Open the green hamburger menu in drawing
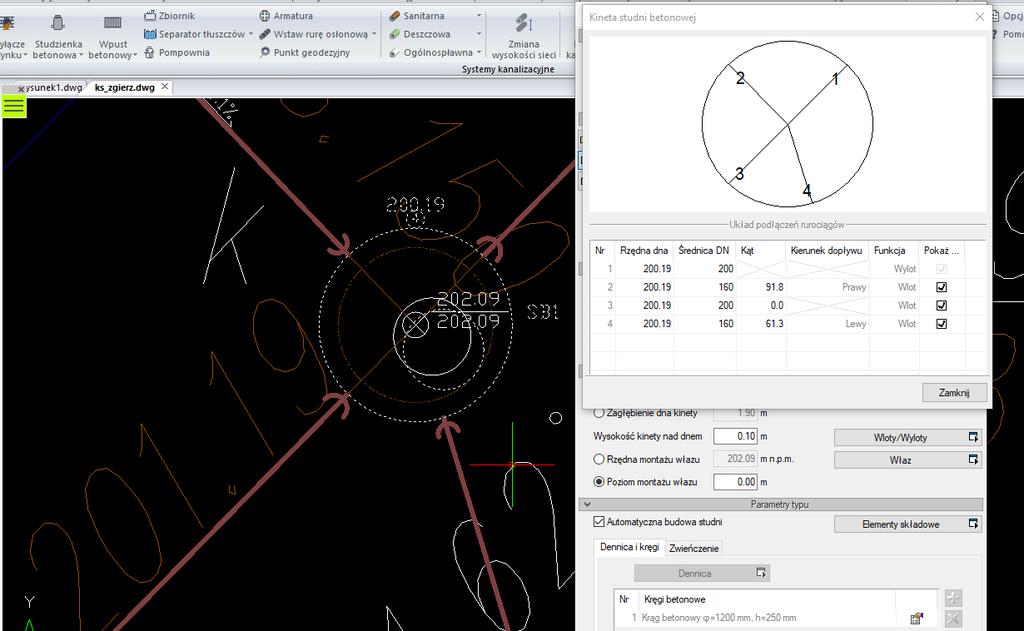 (14, 106)
